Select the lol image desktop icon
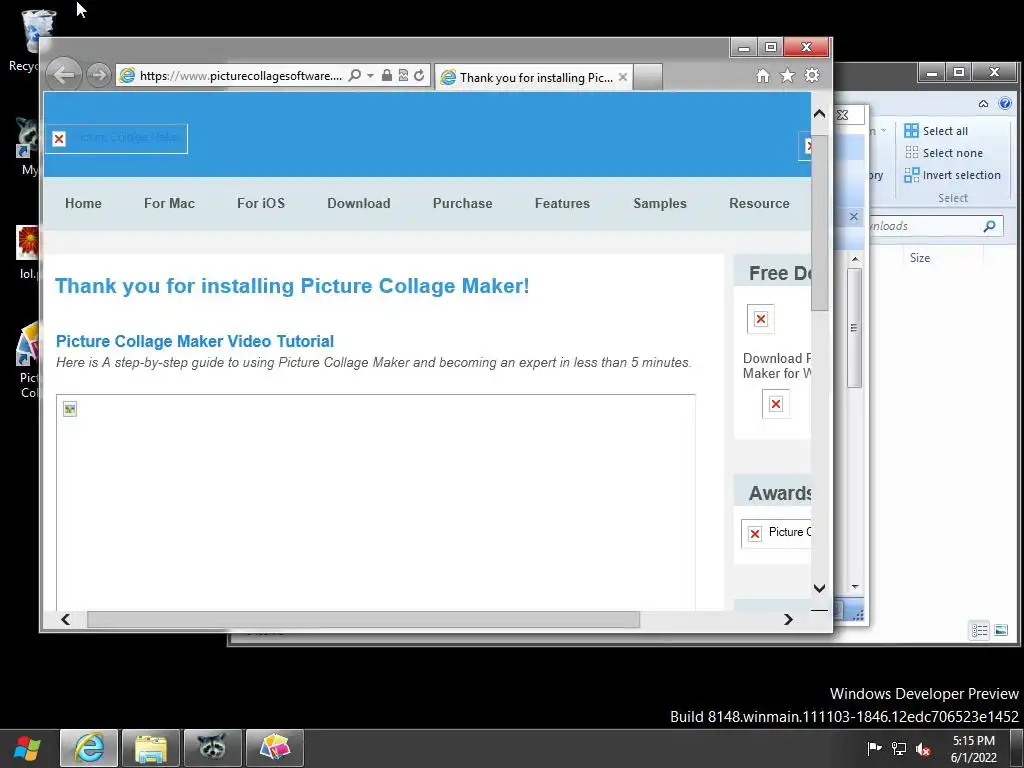 (28, 253)
